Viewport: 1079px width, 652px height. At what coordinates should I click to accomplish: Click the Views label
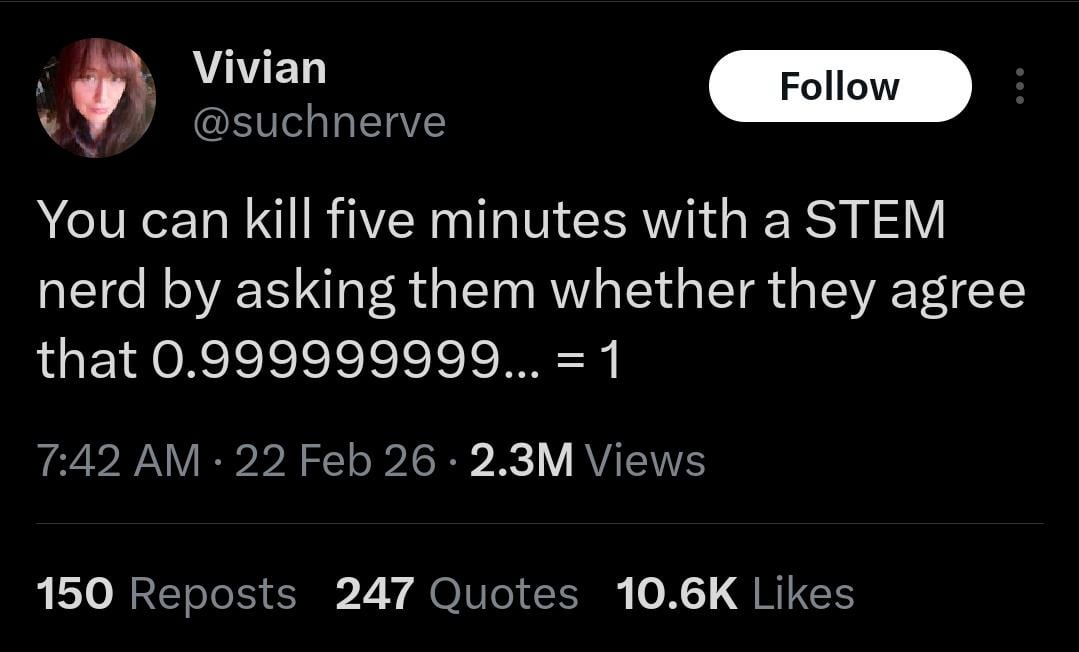point(645,461)
